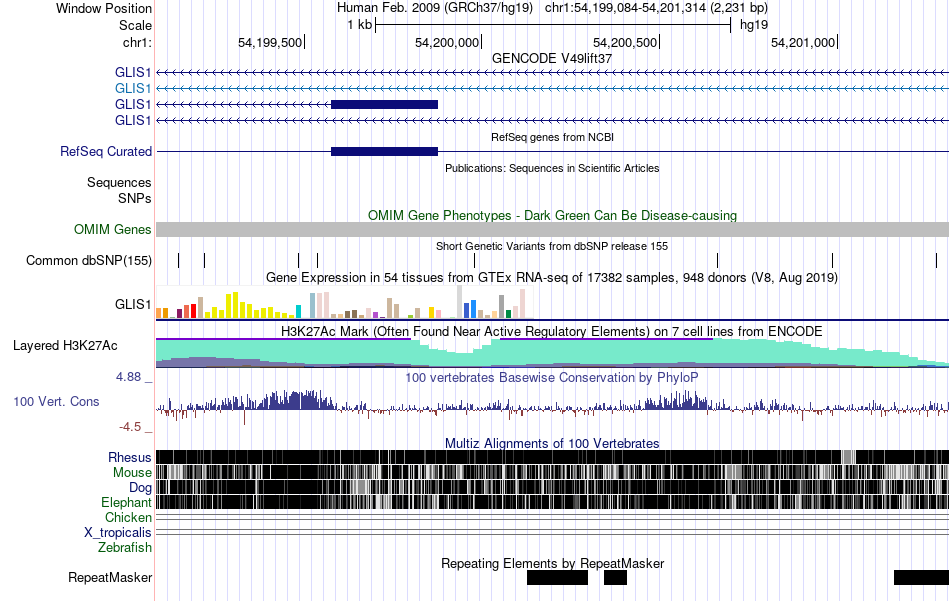The height and width of the screenshot is (601, 950).
Task: Open the GTEx Gene Expression track title
Action: pos(552,277)
